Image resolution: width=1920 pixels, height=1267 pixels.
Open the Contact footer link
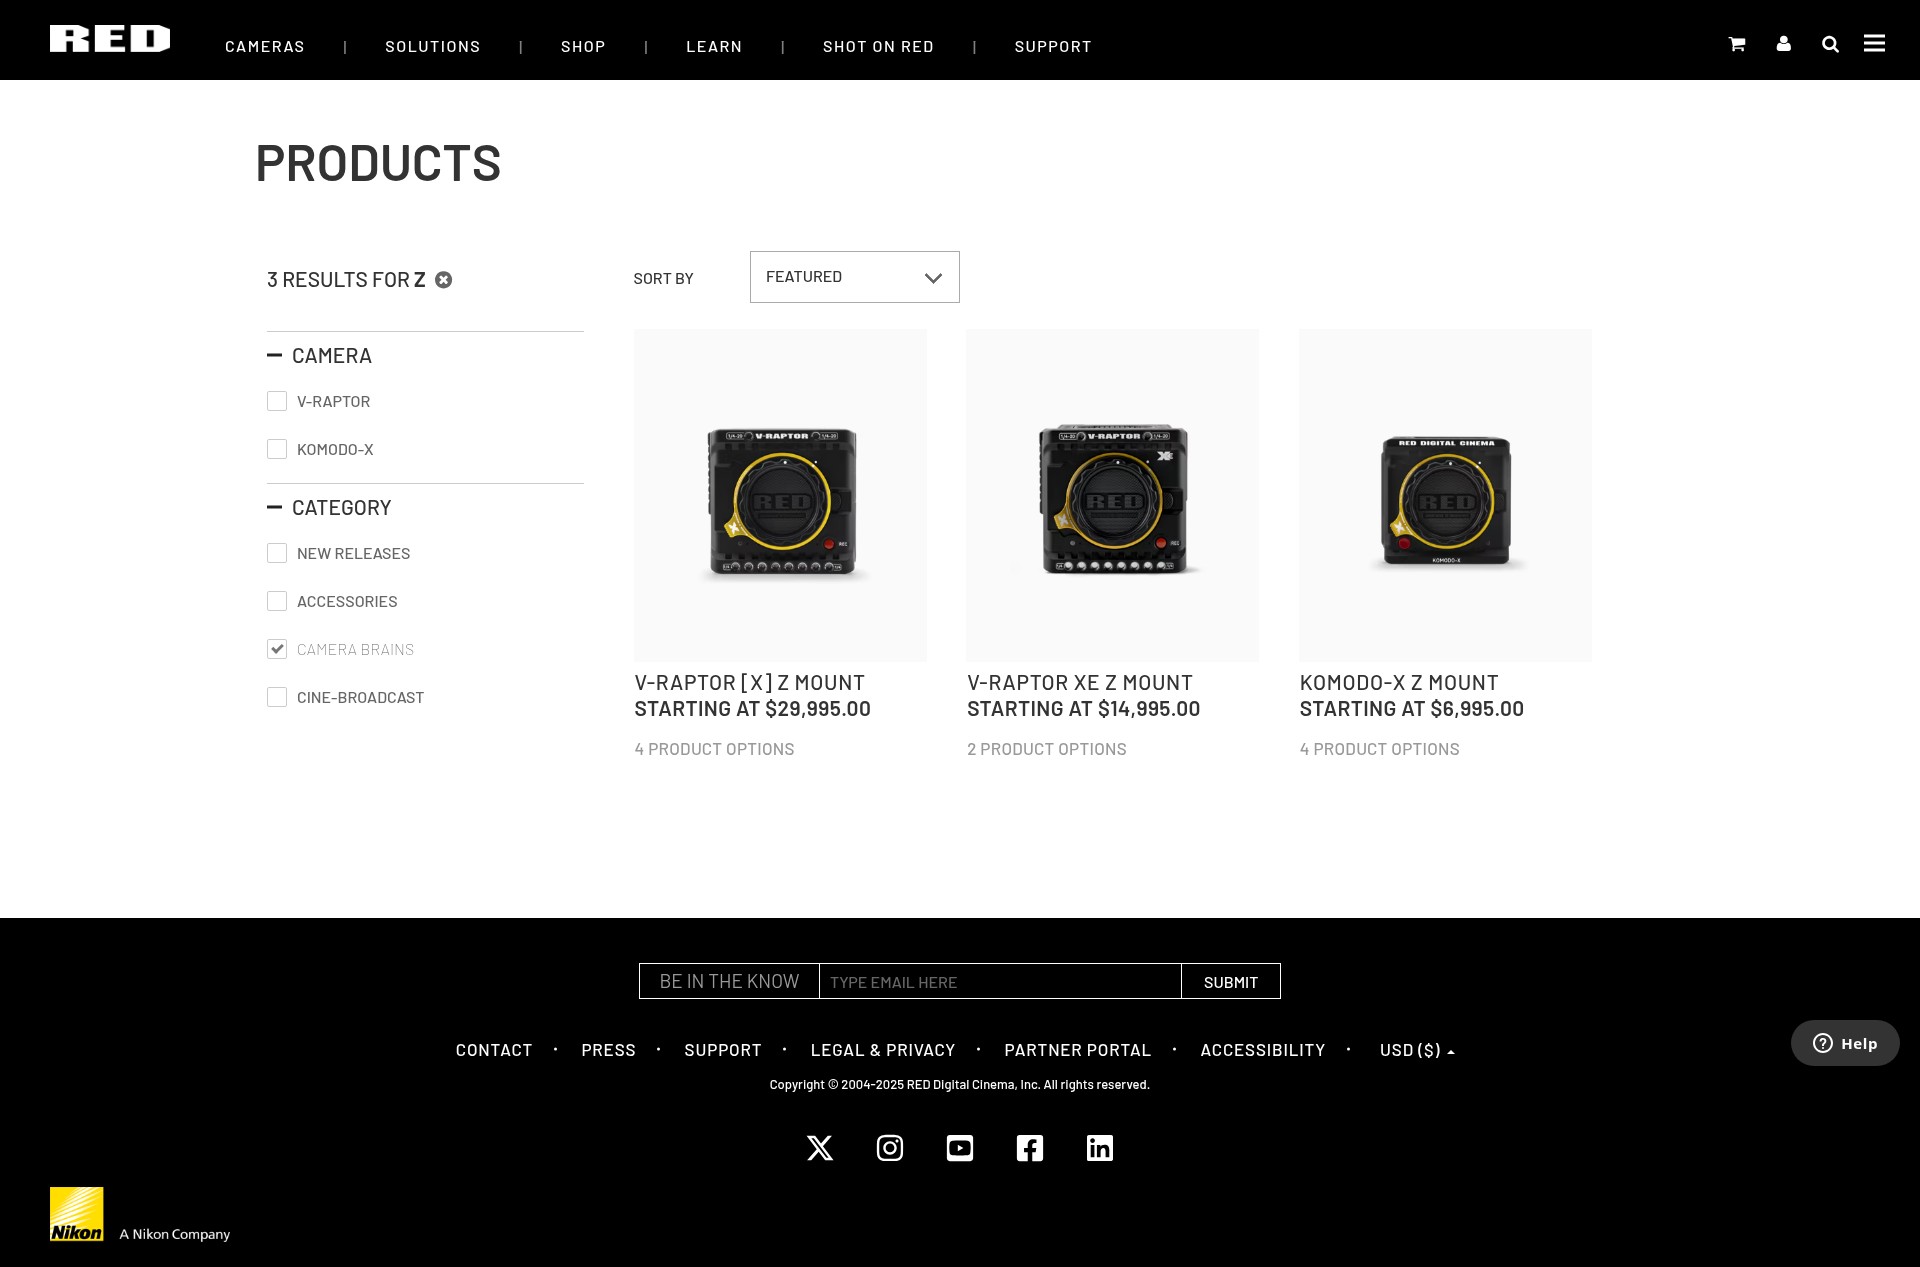point(494,1050)
